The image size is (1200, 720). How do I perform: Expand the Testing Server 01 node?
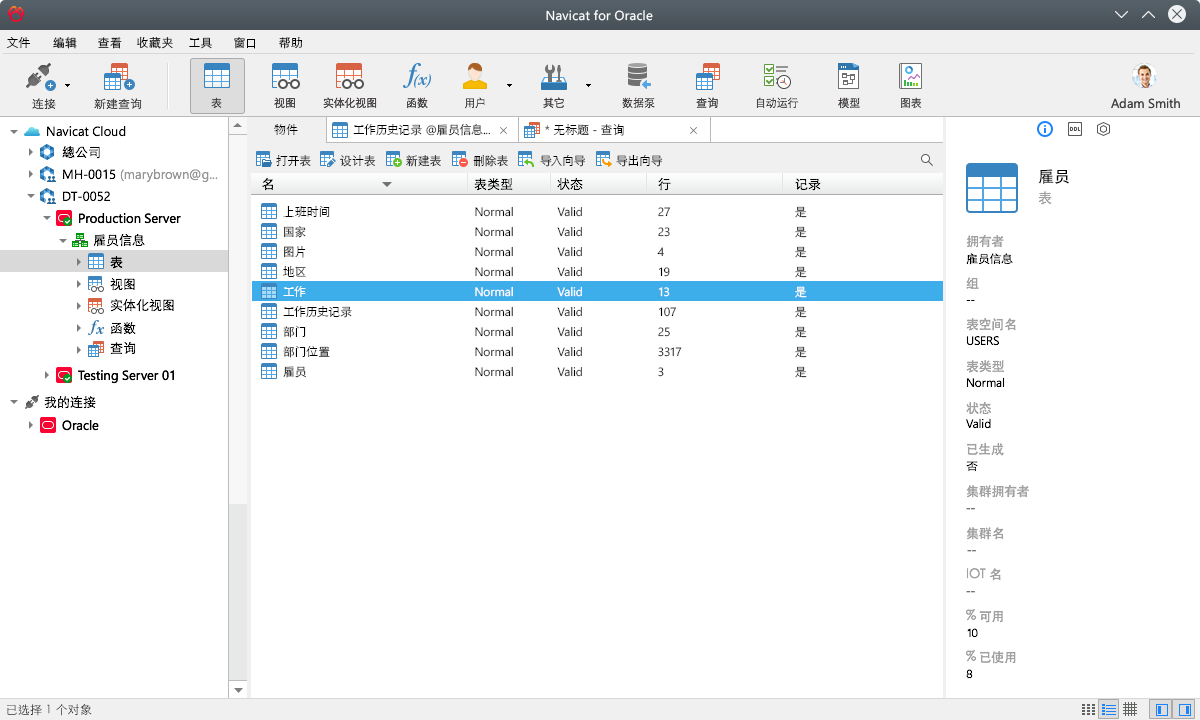(47, 375)
